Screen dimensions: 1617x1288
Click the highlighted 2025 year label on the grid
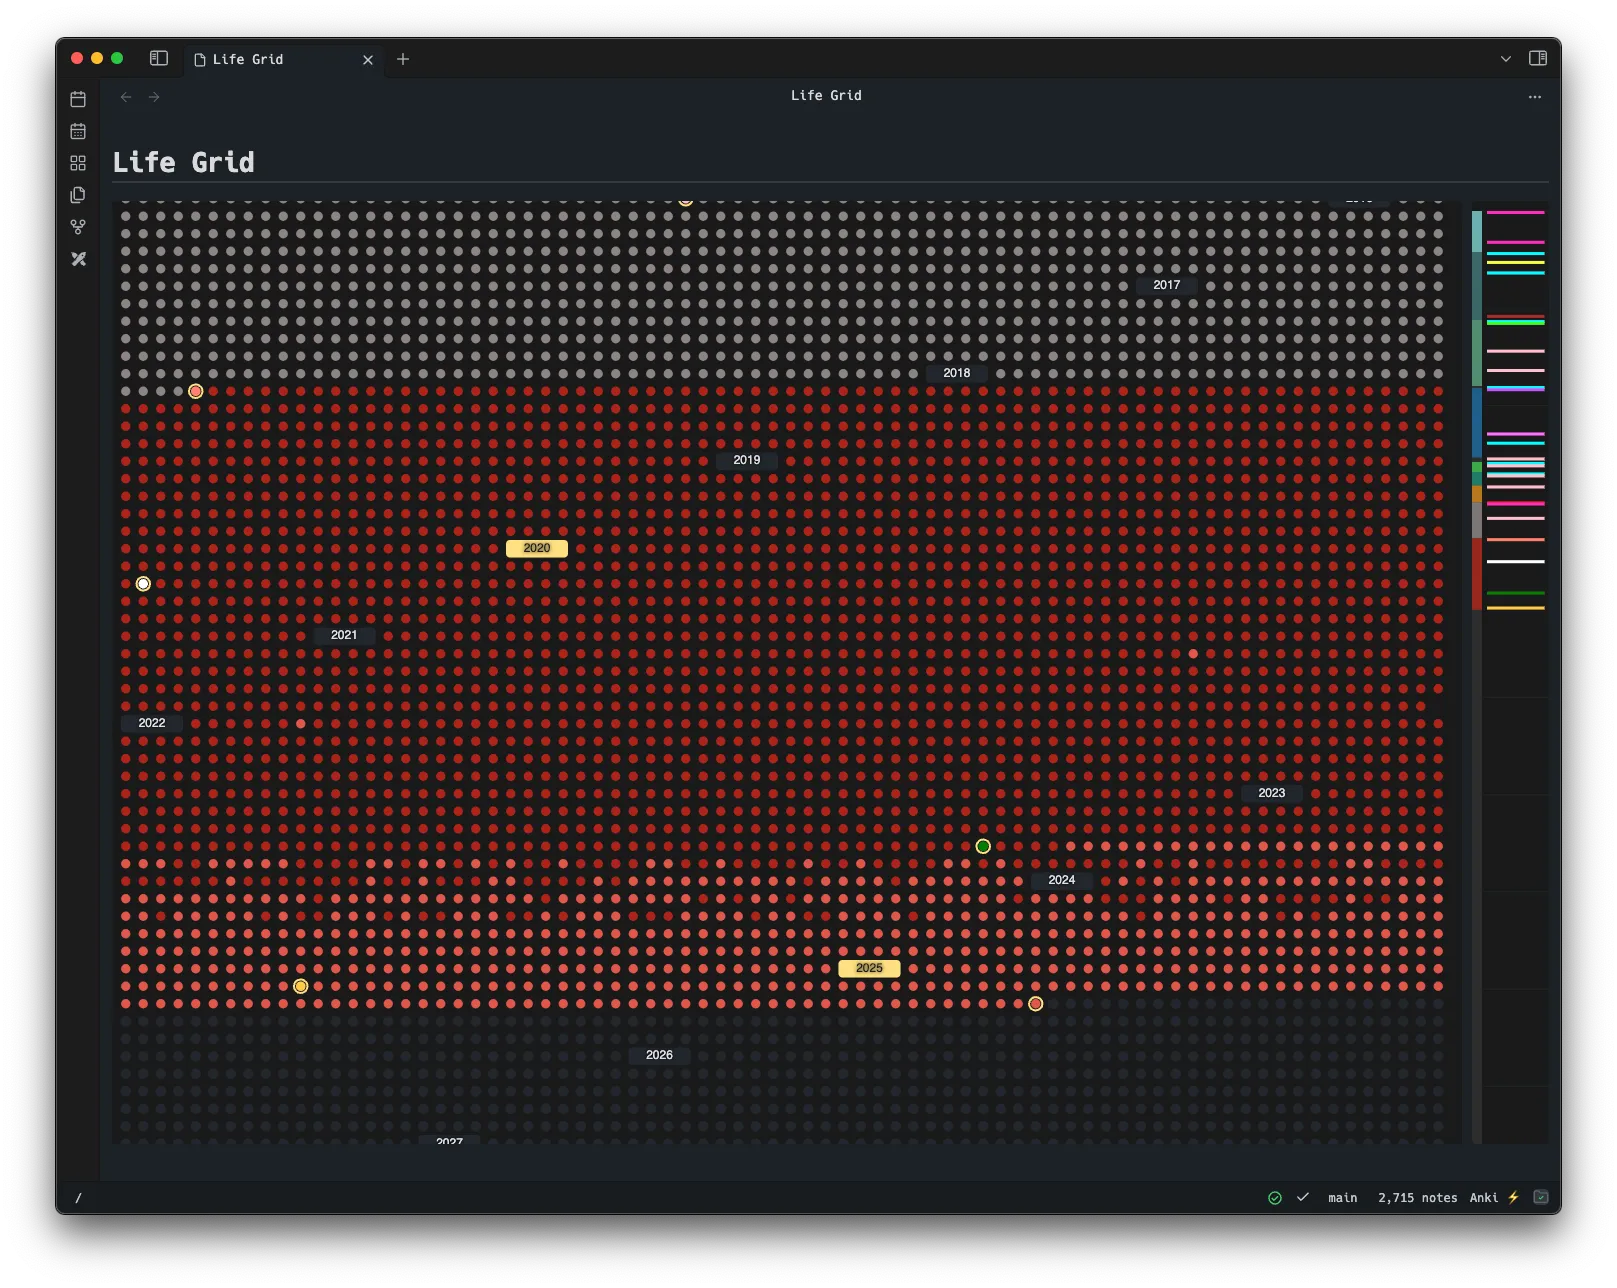point(868,968)
